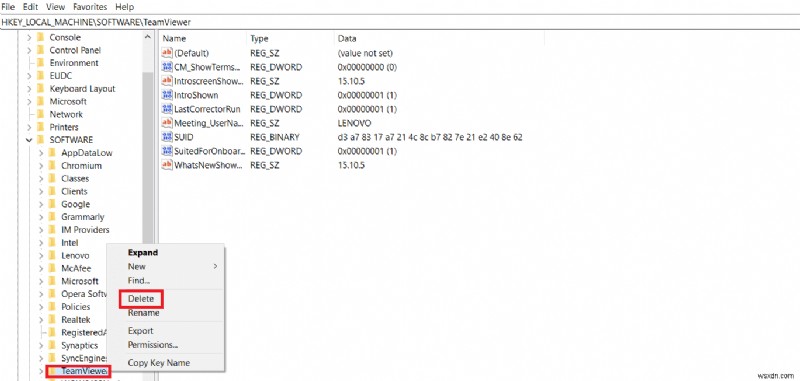Select the Lenovo key in tree
Image resolution: width=800 pixels, height=381 pixels.
pyautogui.click(x=75, y=256)
